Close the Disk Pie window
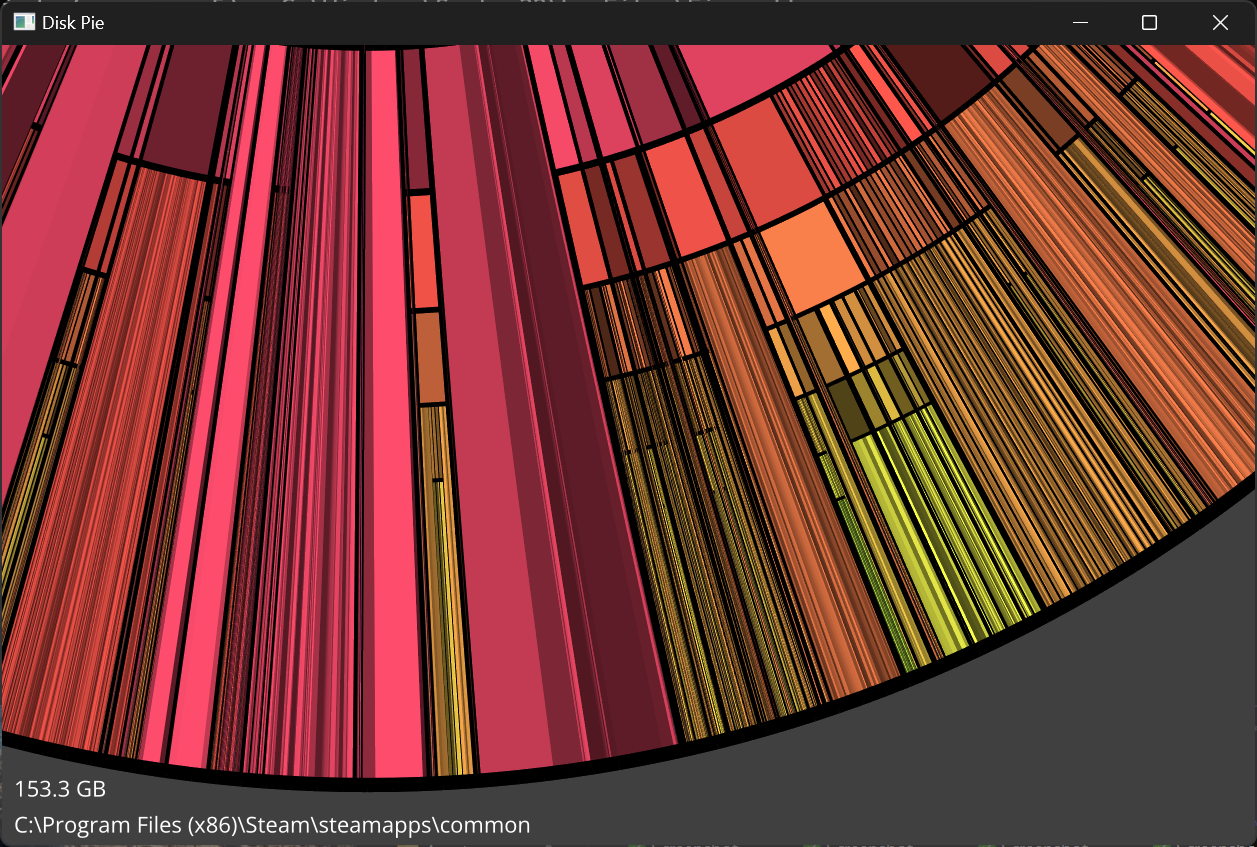This screenshot has width=1257, height=847. tap(1219, 22)
